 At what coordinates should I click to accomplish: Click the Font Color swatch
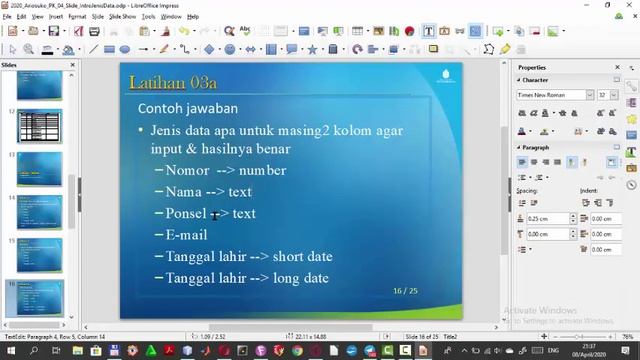(522, 131)
